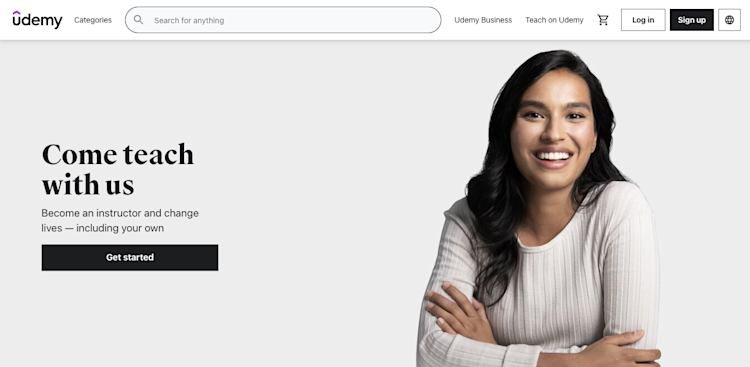Viewport: 750px width, 367px height.
Task: Click the Become an instructor subtitle text
Action: coord(120,221)
